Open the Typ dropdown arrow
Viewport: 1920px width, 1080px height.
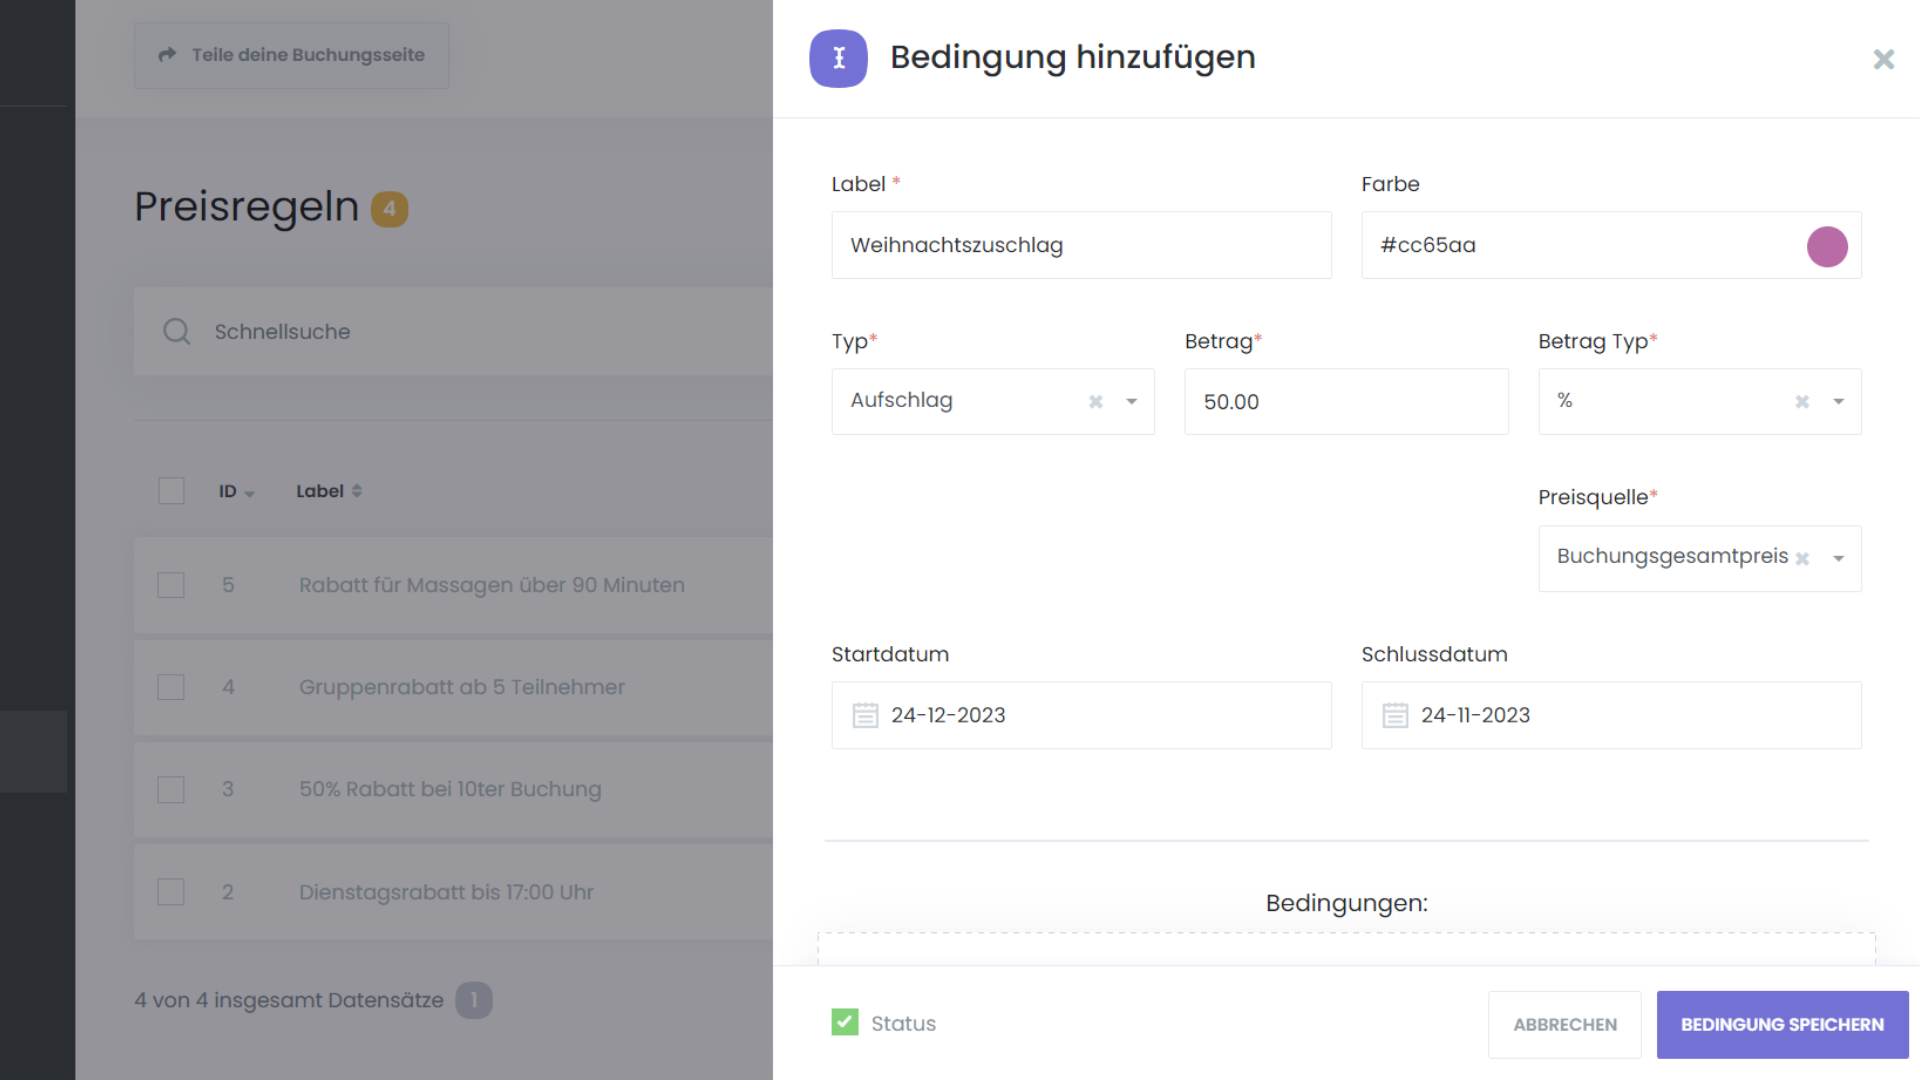click(1132, 401)
